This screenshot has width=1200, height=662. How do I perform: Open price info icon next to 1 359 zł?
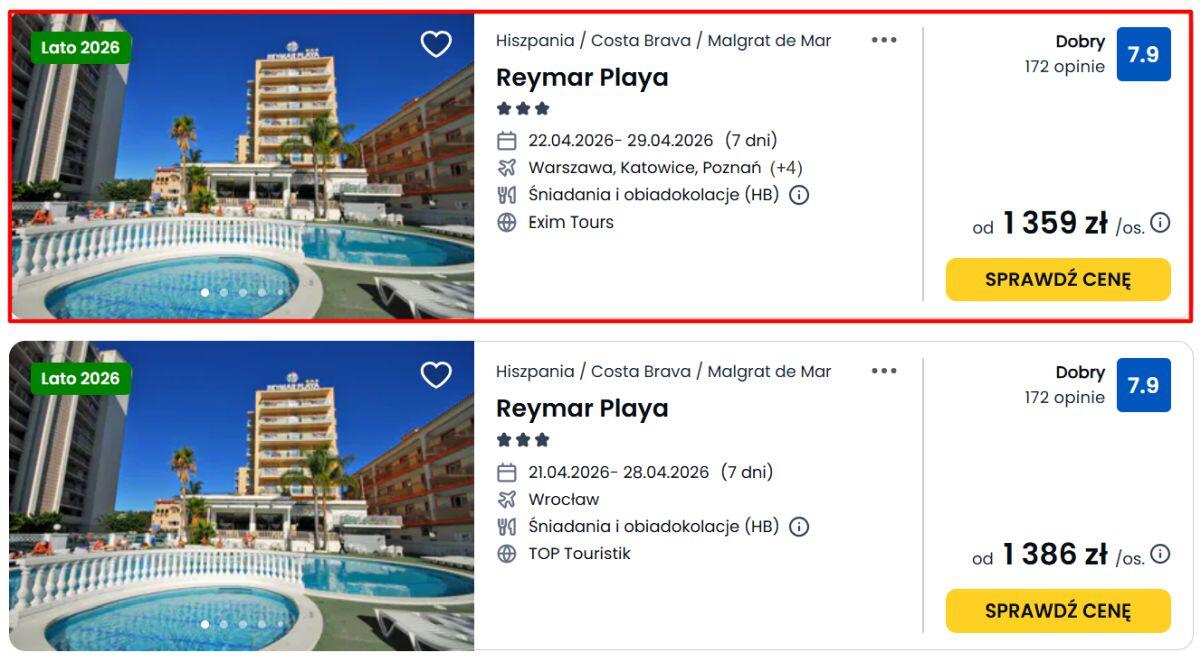(x=1160, y=223)
